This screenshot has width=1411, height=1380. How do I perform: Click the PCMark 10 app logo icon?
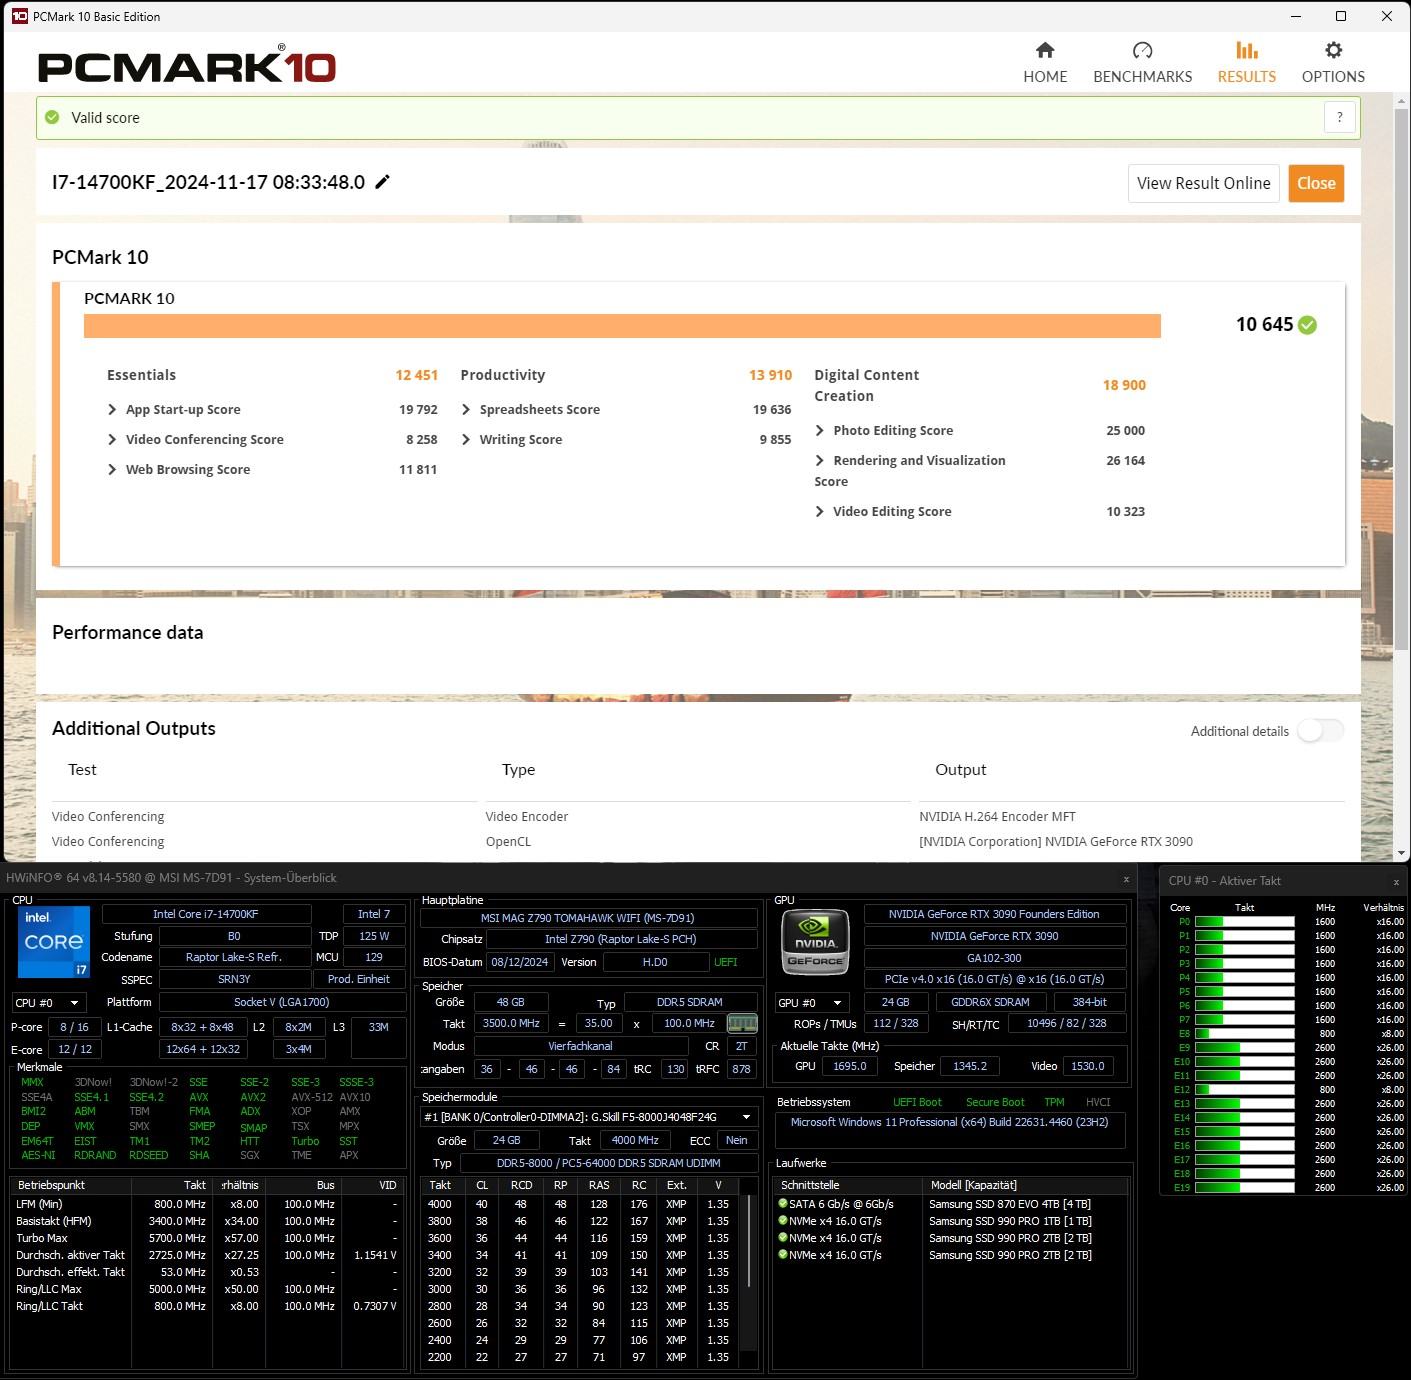point(19,16)
